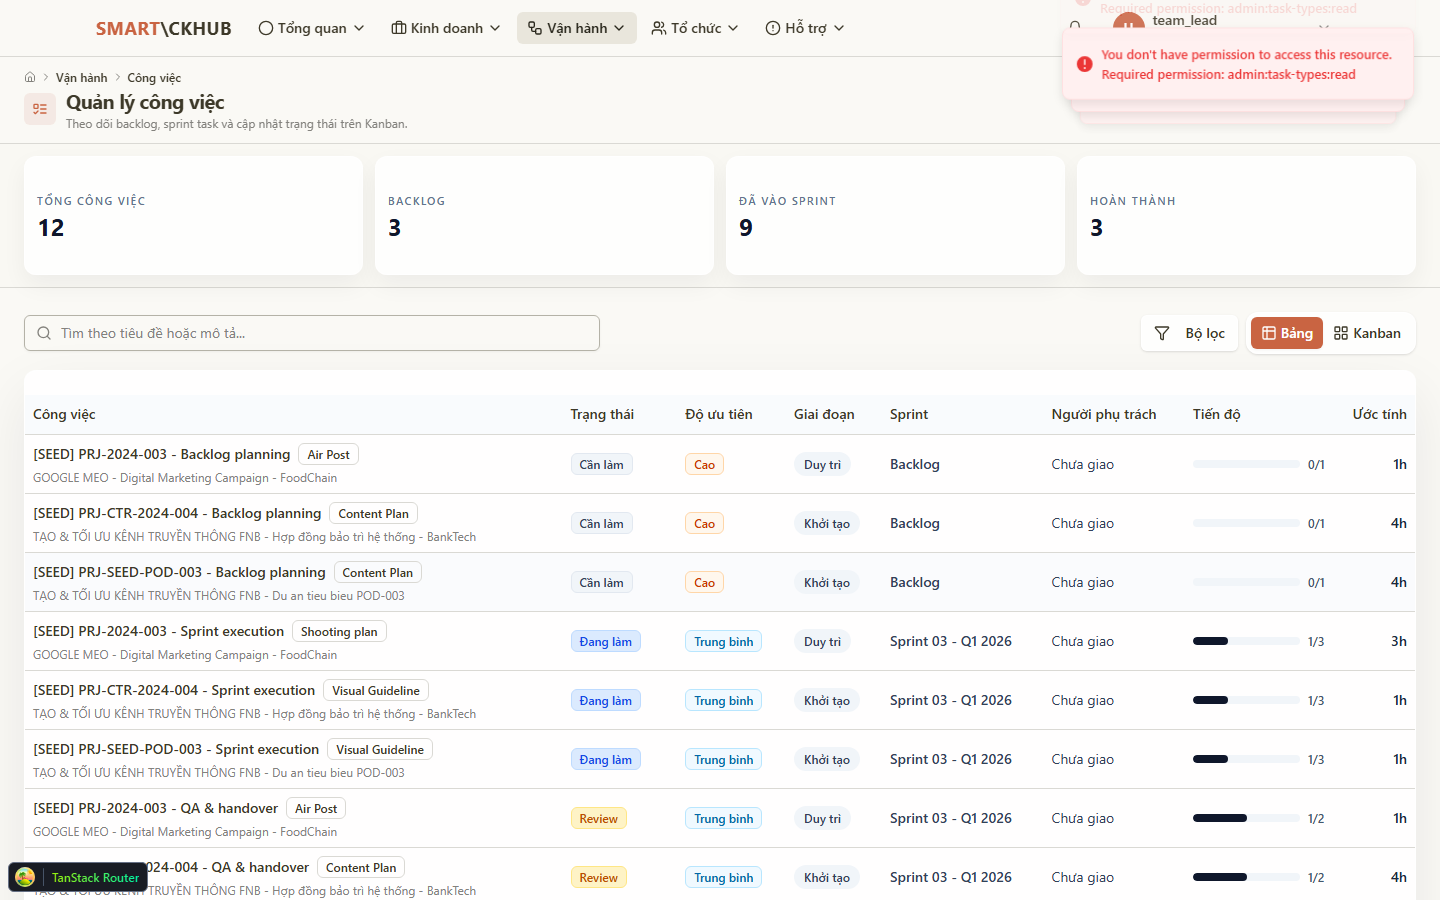Screen dimensions: 1440x900
Task: Open the Vận hành navigation menu
Action: [x=576, y=28]
